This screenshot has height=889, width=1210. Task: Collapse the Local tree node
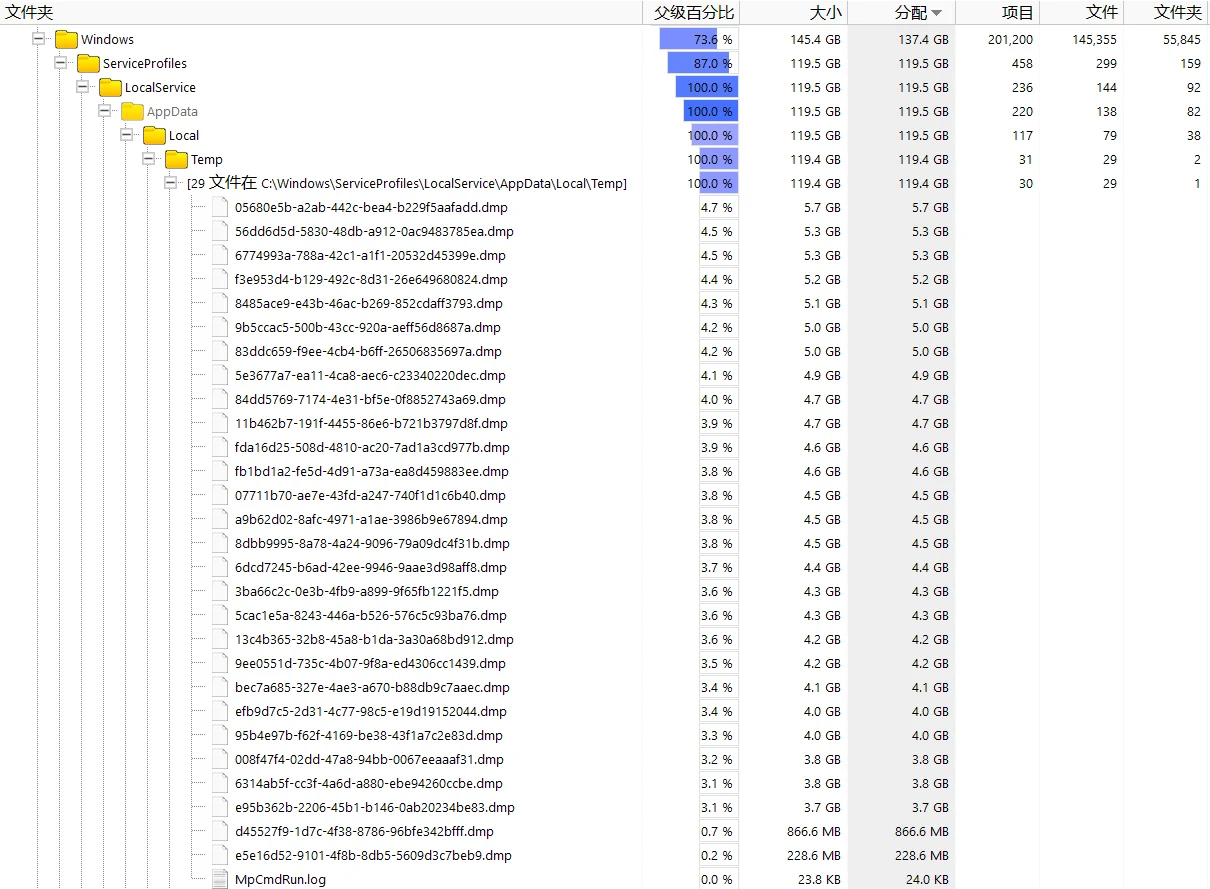point(126,135)
